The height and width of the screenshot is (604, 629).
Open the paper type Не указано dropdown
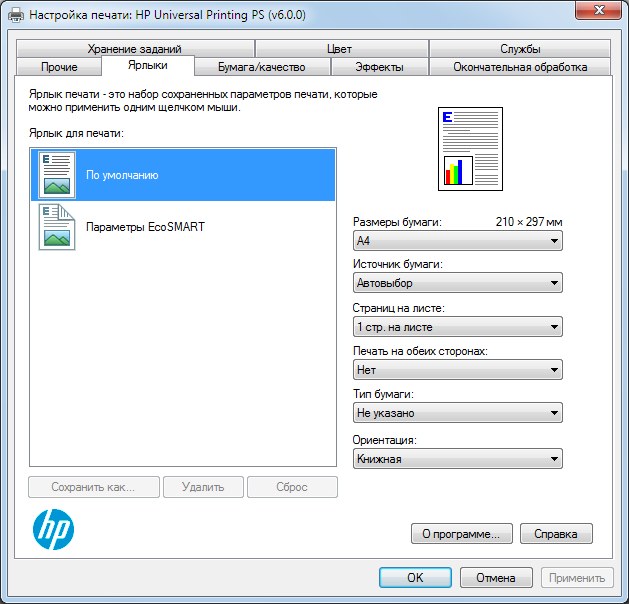point(458,413)
